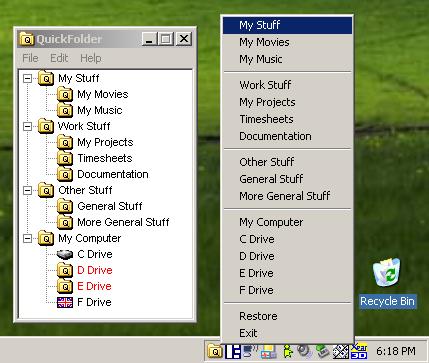Click the General Stuff folder icon in tree
Screen dimensions: 429x363
[x=65, y=207]
